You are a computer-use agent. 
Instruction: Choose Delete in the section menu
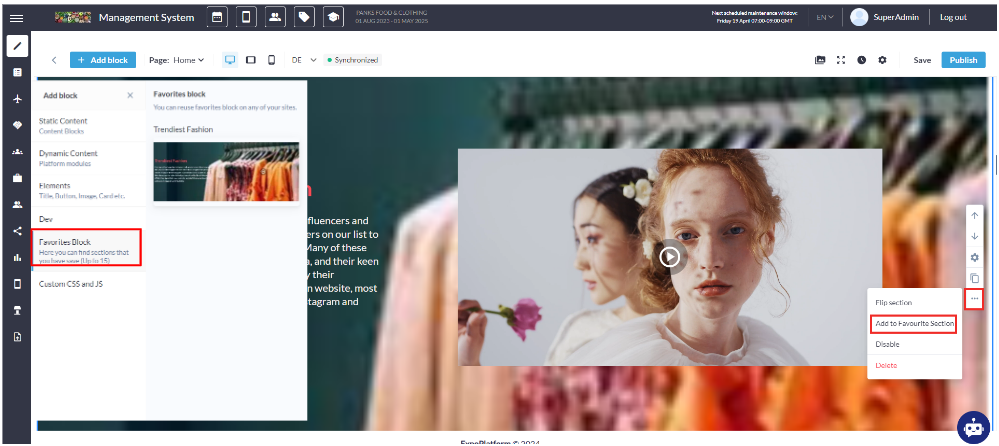point(886,365)
